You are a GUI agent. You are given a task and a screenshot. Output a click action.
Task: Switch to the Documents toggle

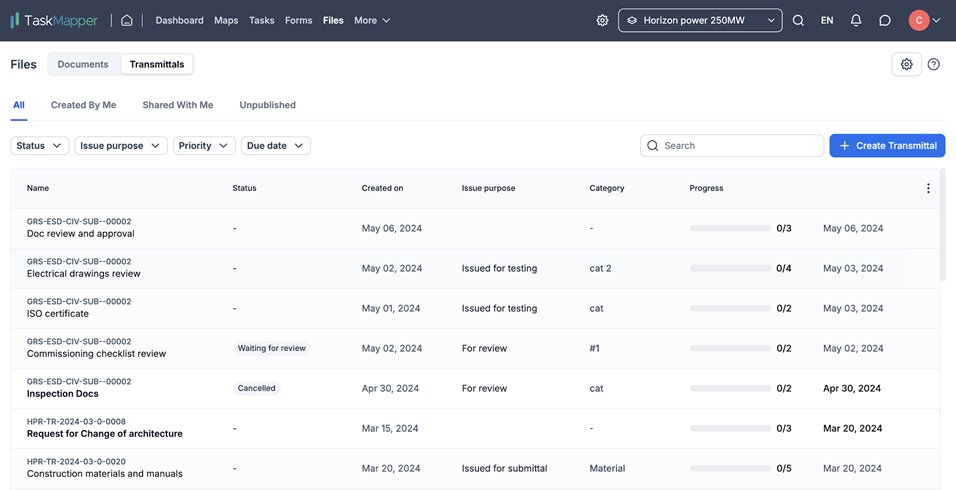point(83,64)
